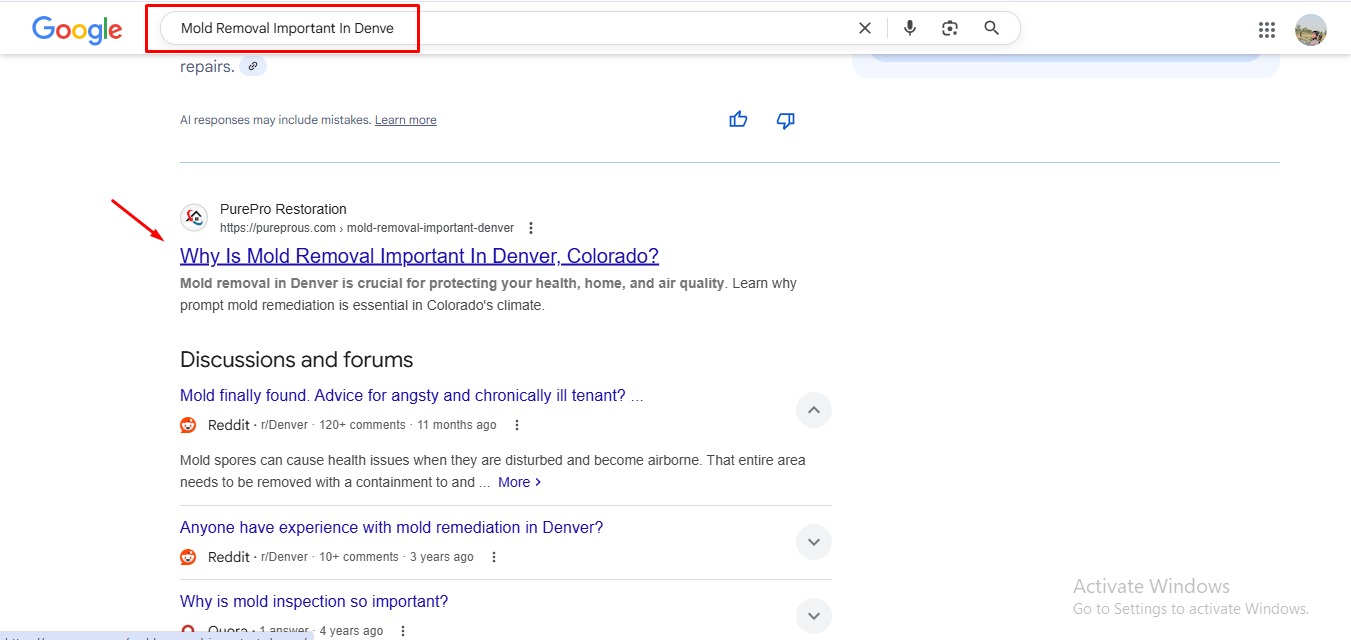Click the magnifier search button
1351x640 pixels.
(991, 28)
